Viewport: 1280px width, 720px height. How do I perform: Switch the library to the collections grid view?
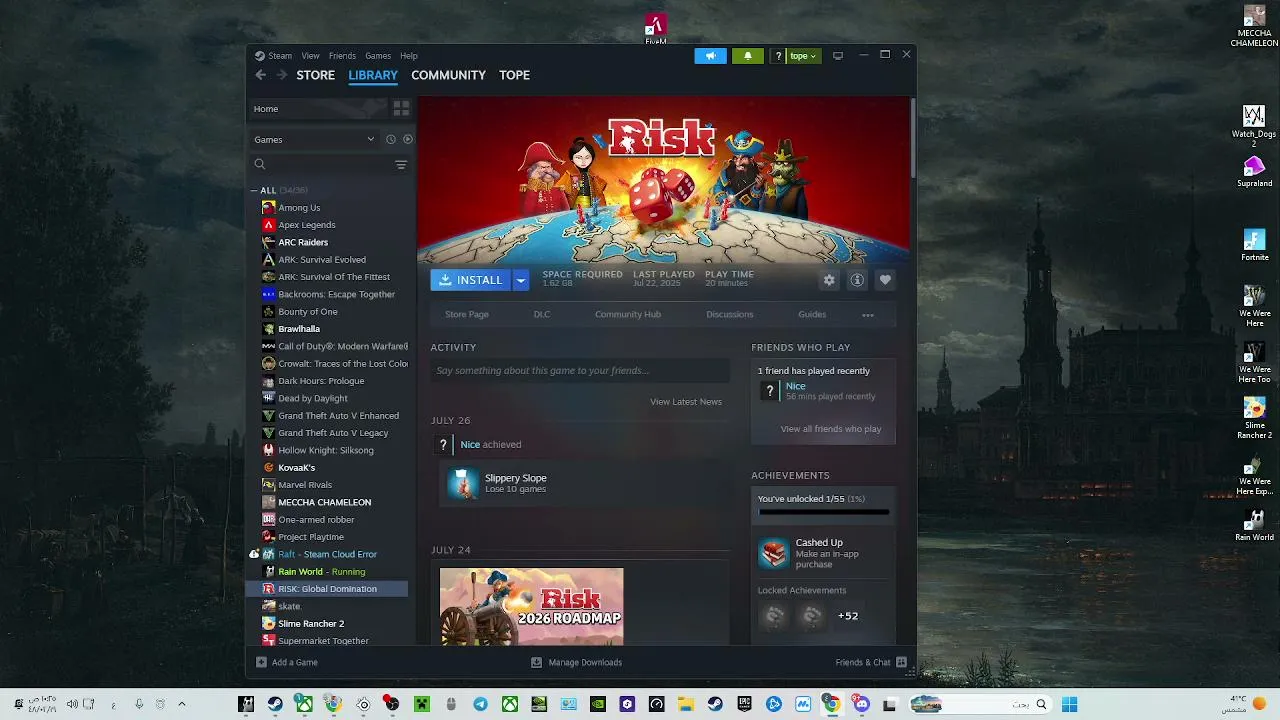(x=401, y=108)
